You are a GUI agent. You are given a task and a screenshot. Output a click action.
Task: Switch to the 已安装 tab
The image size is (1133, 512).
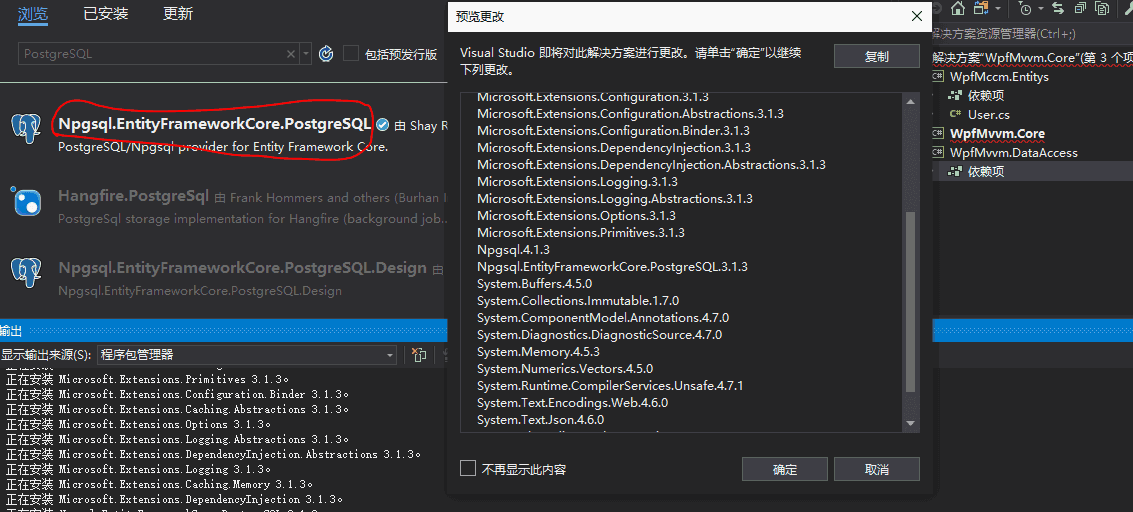tap(105, 13)
